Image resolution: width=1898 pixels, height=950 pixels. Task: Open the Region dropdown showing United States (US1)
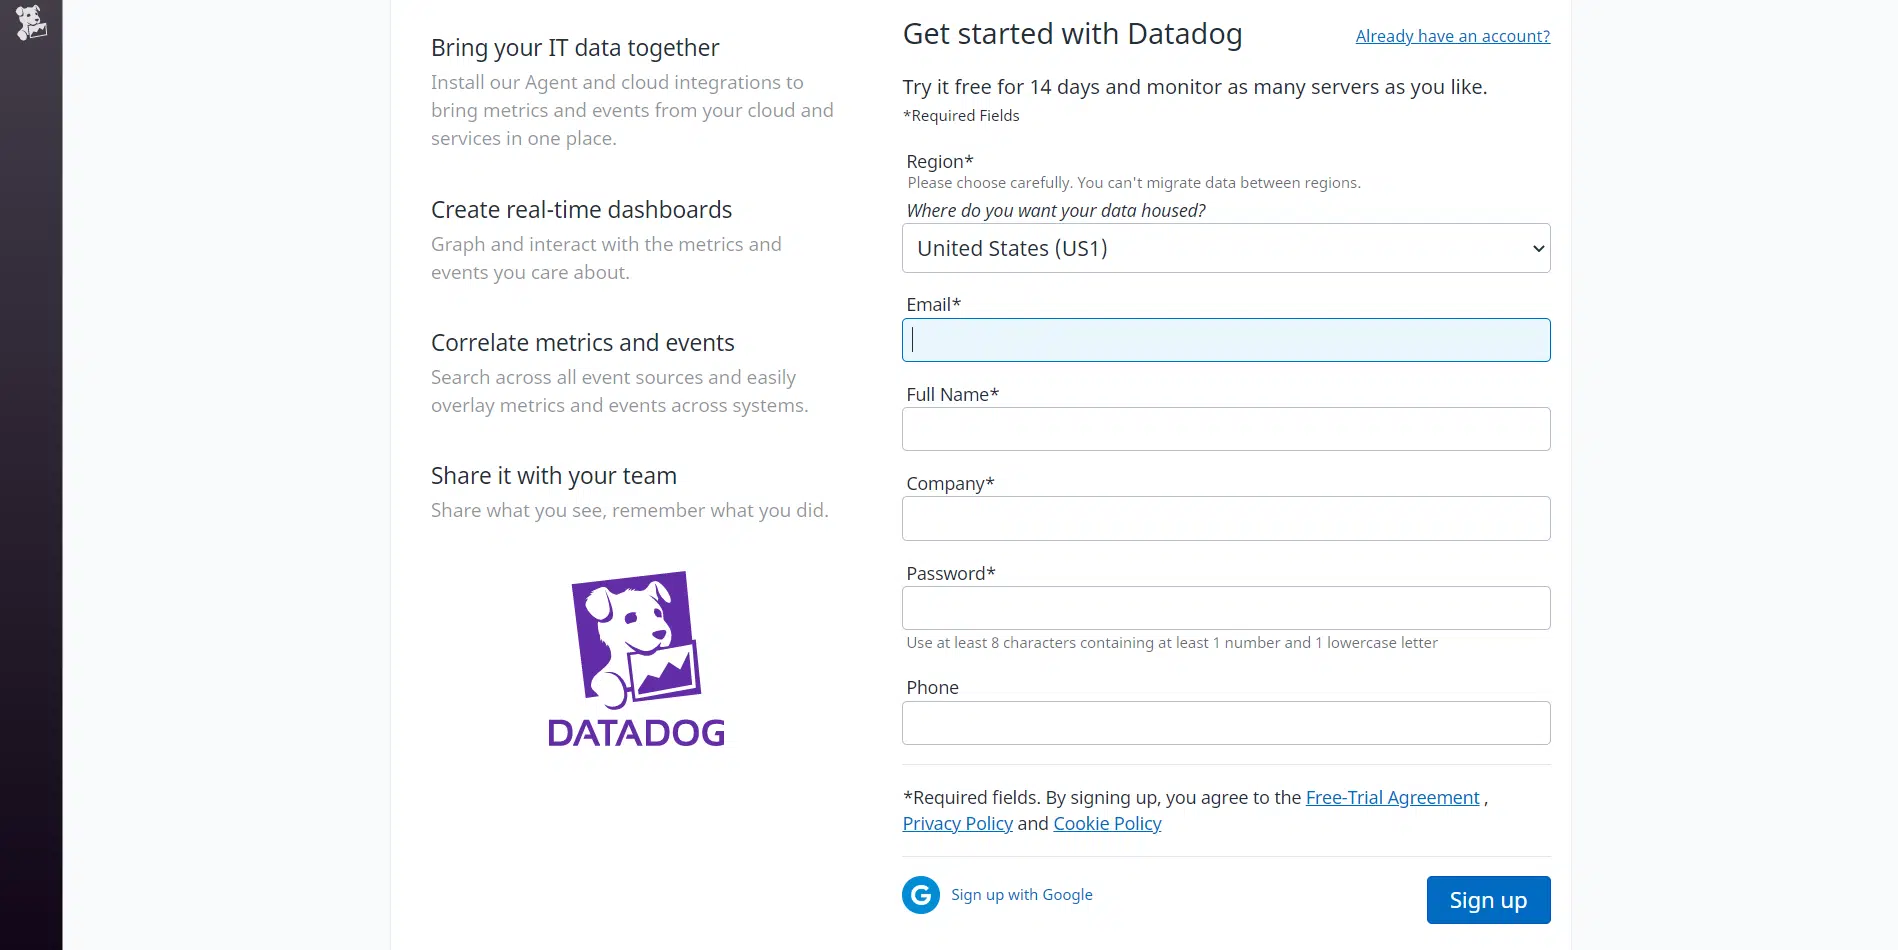pos(1226,248)
